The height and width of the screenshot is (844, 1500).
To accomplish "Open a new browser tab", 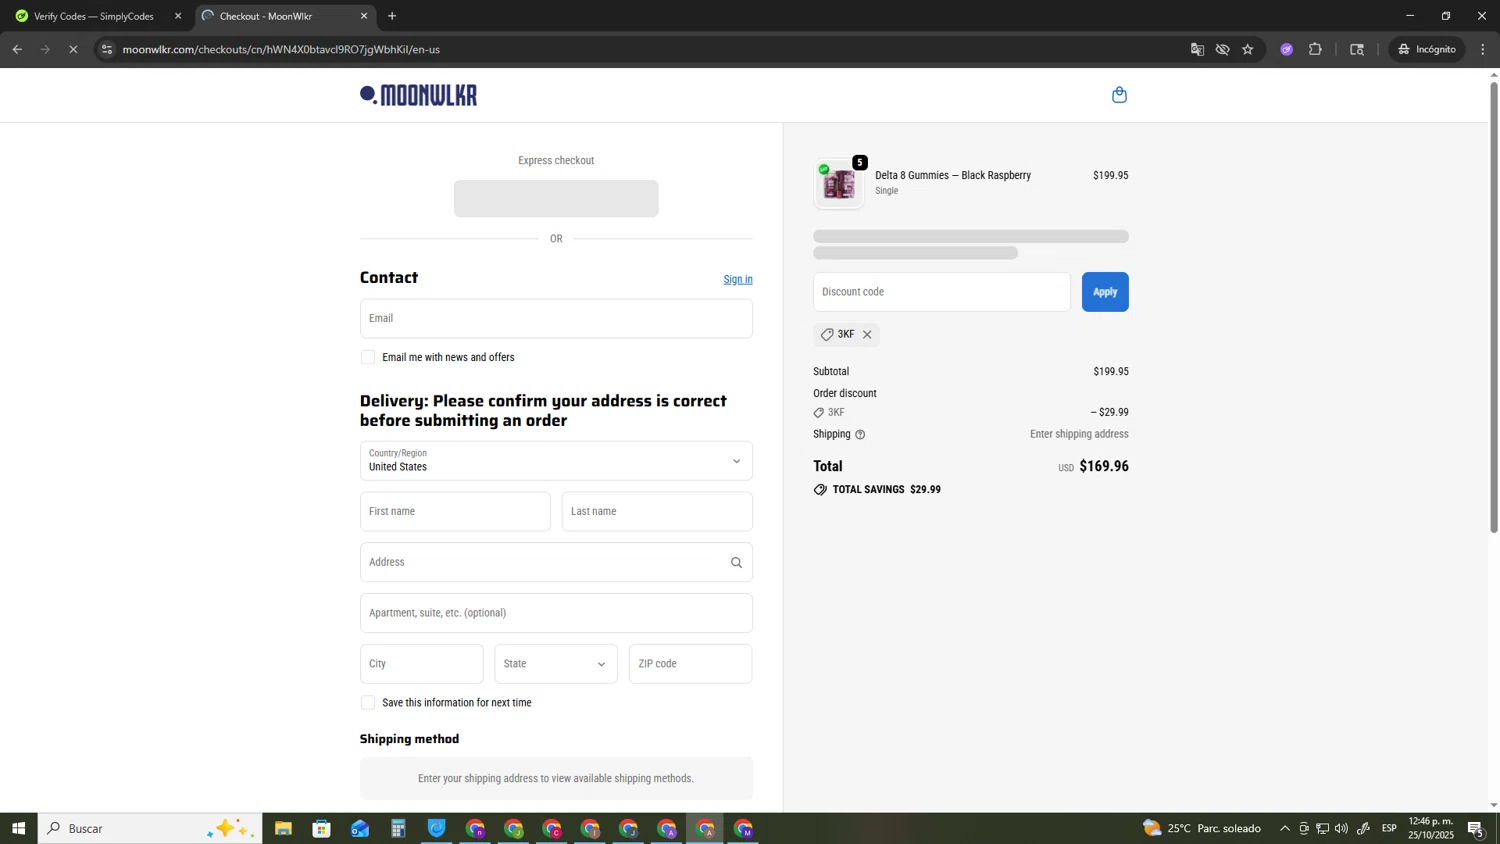I will [x=392, y=16].
